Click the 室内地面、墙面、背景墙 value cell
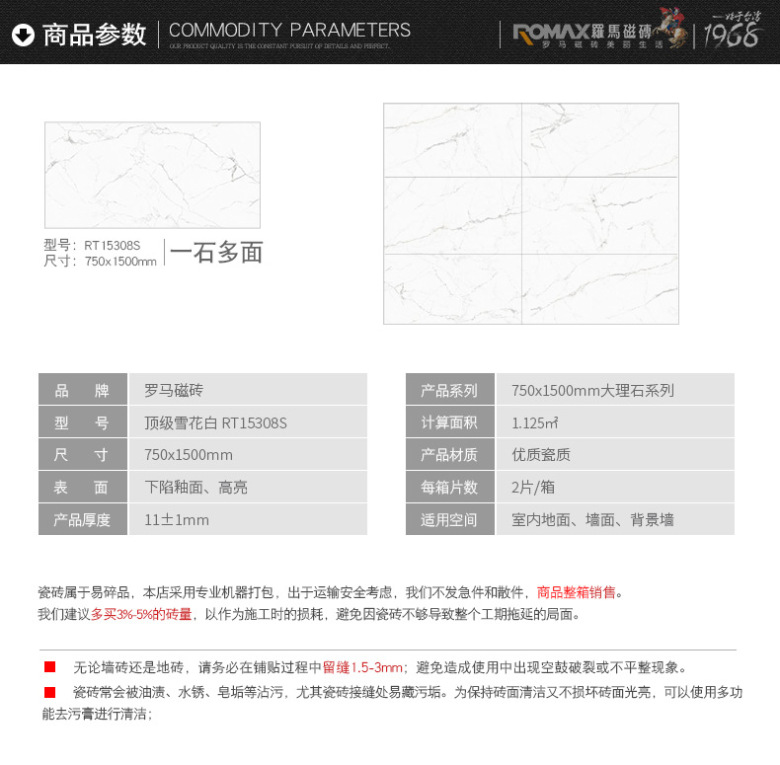The width and height of the screenshot is (780, 765). click(x=592, y=520)
